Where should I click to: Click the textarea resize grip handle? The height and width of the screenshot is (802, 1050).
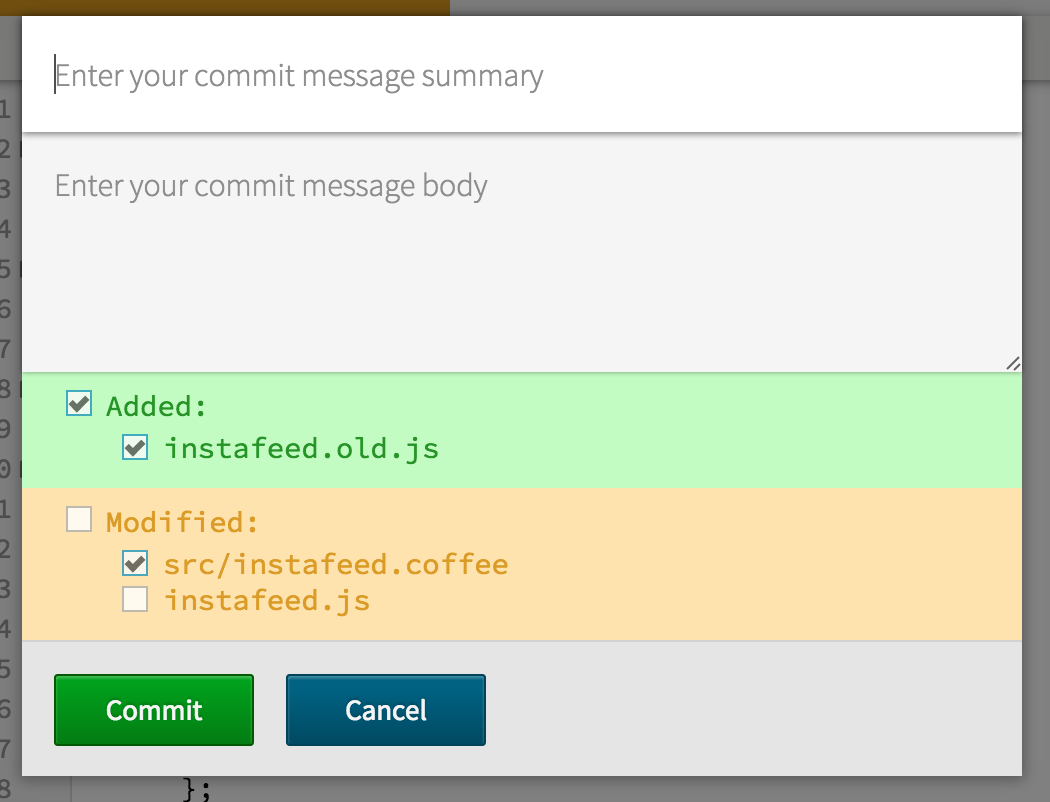point(1014,362)
